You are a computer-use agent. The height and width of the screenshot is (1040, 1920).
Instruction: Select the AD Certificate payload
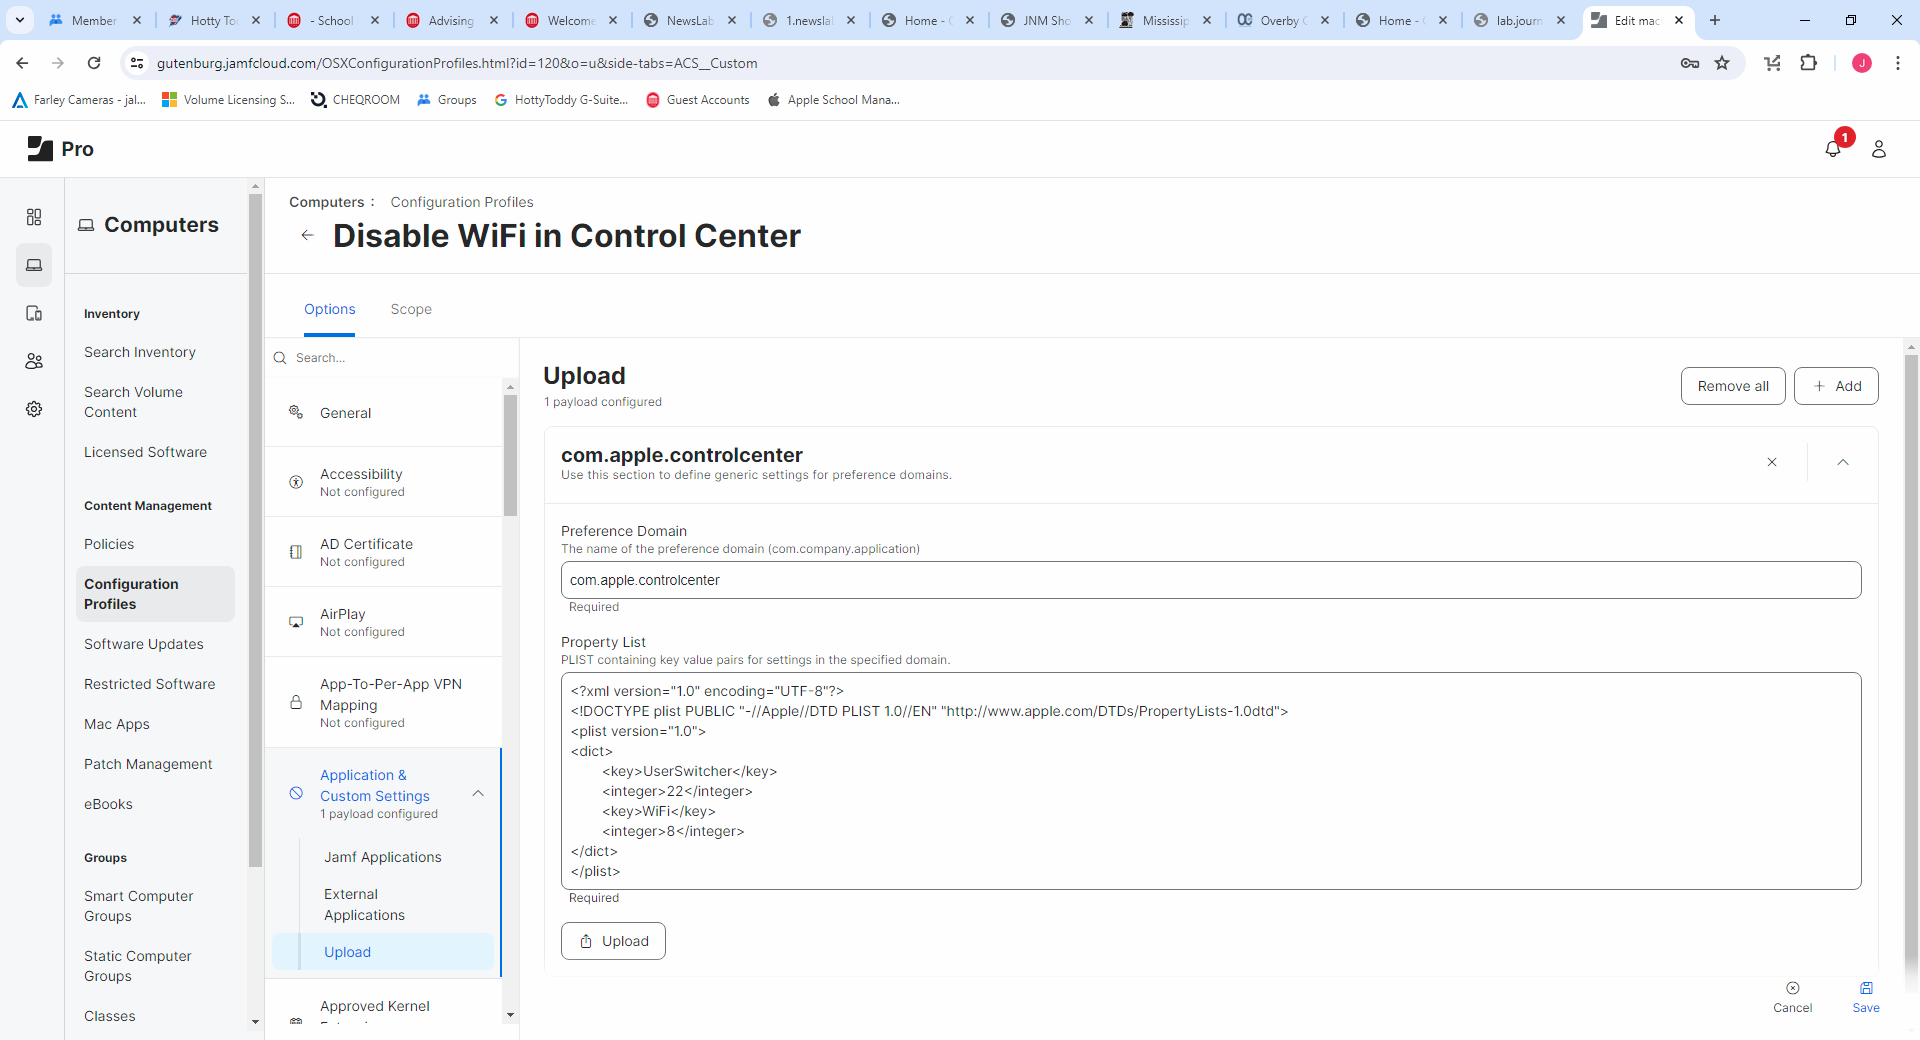click(x=384, y=552)
